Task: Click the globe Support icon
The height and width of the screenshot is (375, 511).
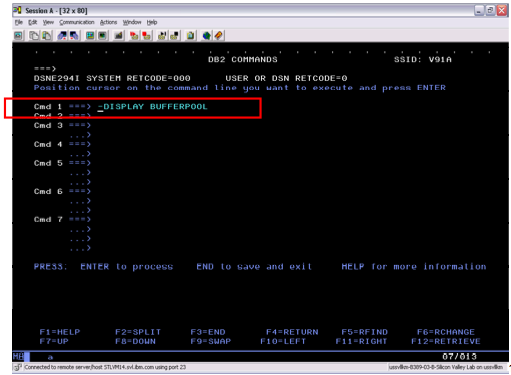Action: click(x=206, y=35)
